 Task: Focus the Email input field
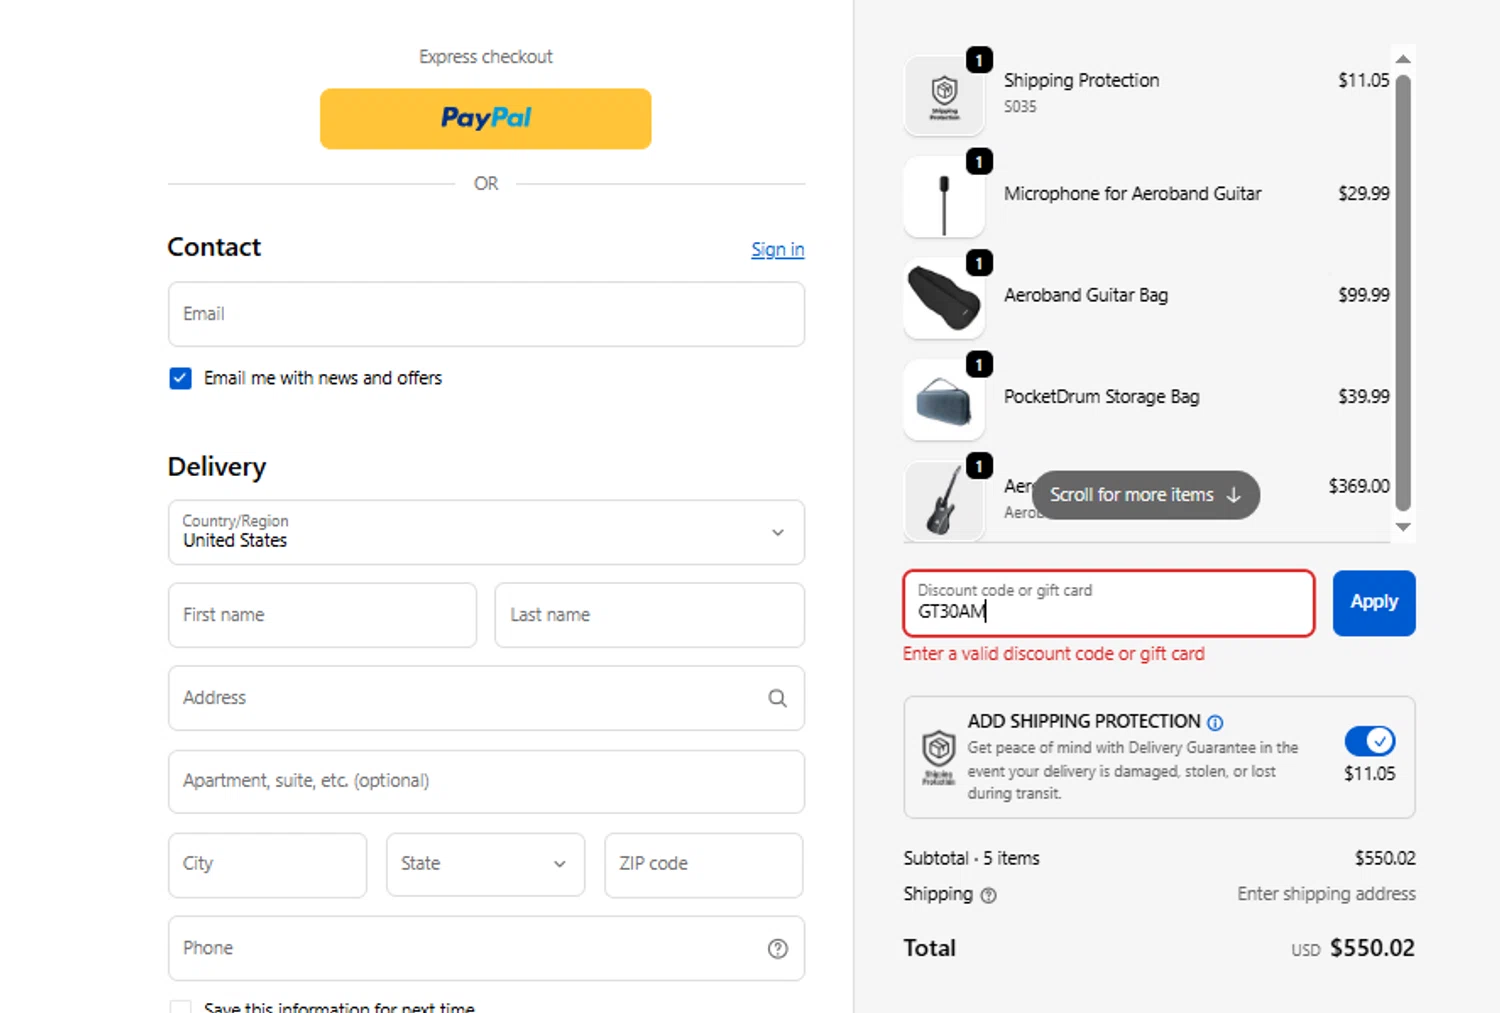(x=486, y=314)
